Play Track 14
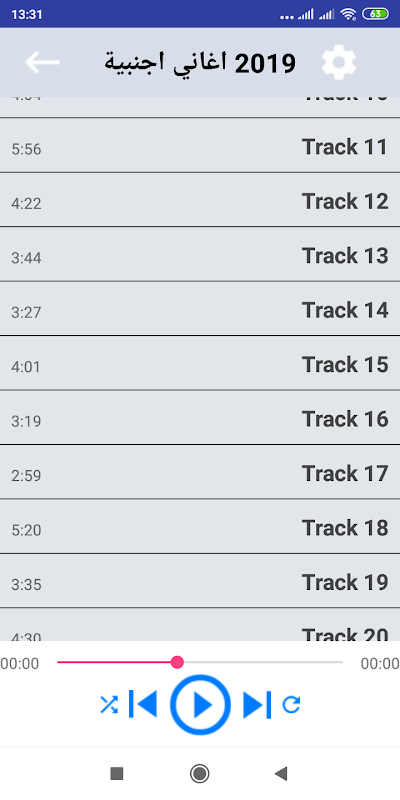 click(x=200, y=309)
